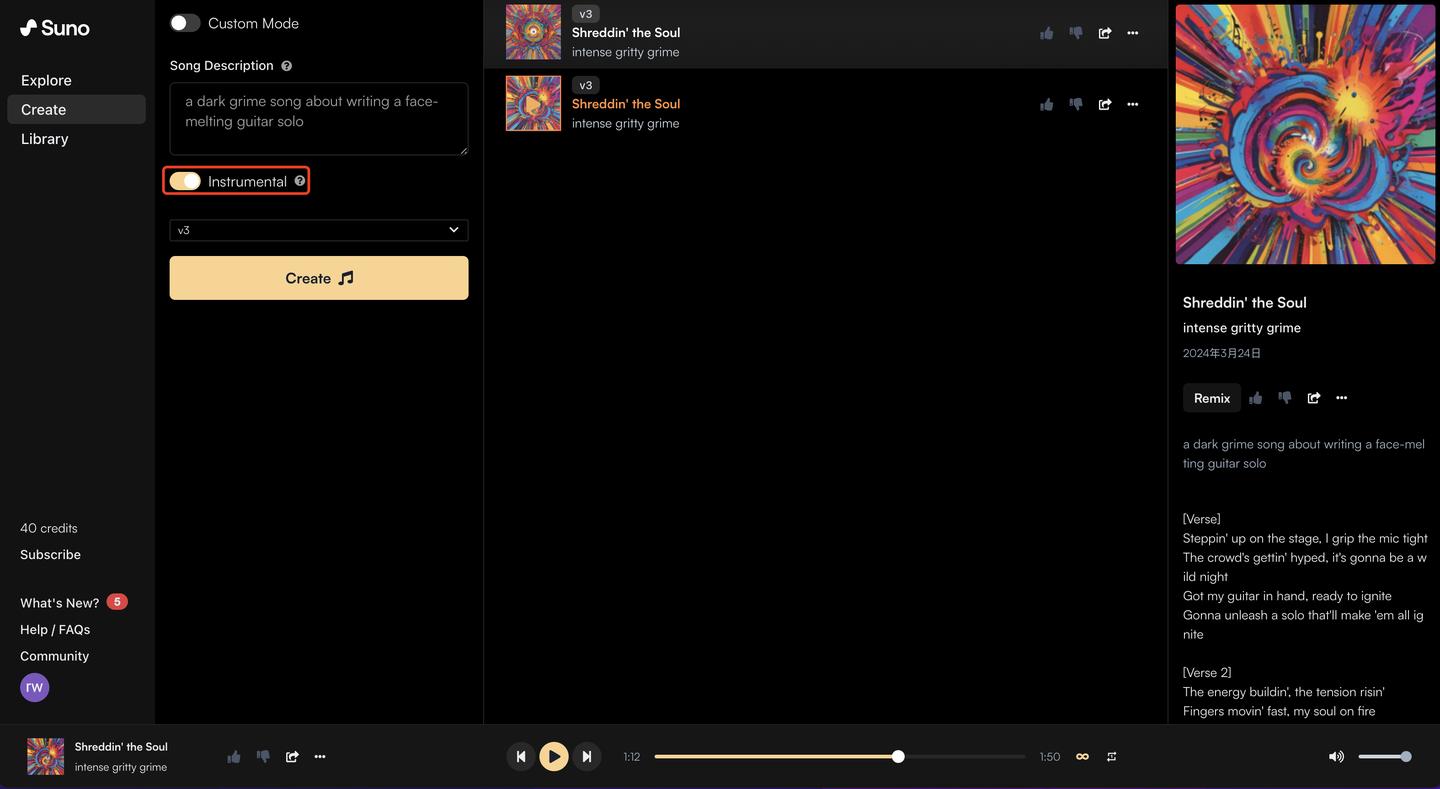Open Help / FAQs
This screenshot has height=789, width=1440.
point(55,629)
